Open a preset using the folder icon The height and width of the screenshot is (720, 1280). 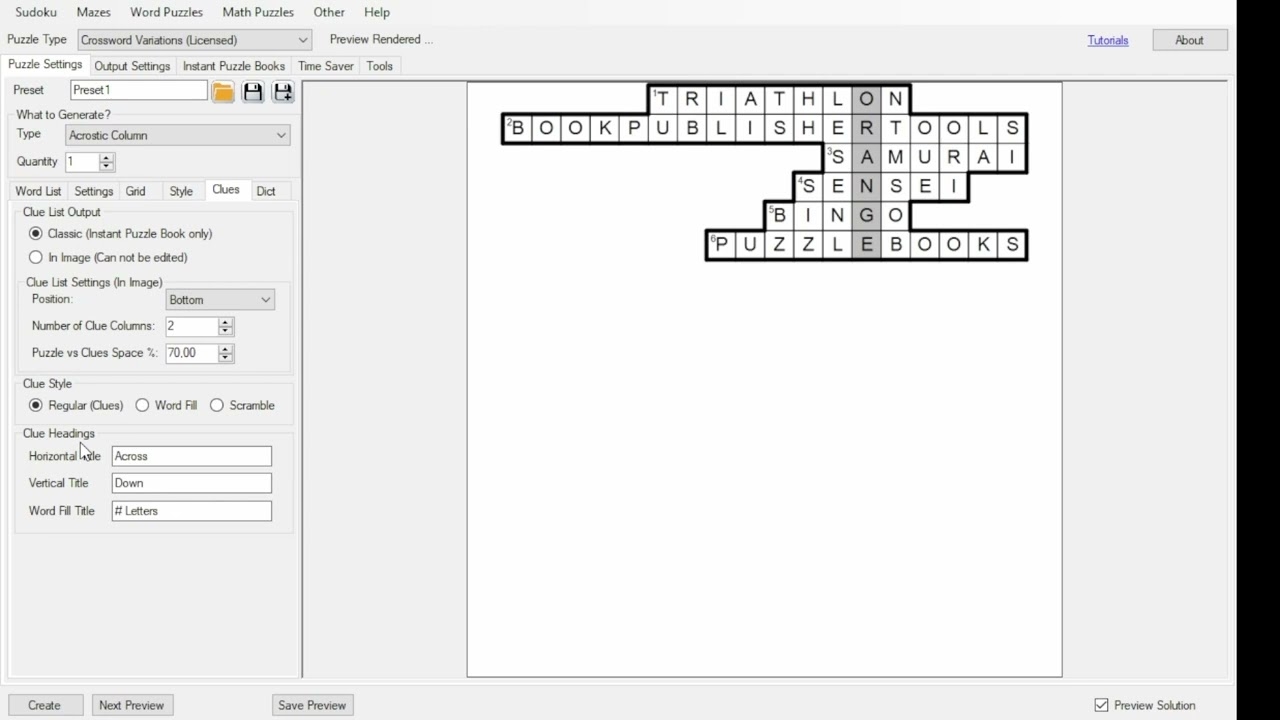pos(223,91)
